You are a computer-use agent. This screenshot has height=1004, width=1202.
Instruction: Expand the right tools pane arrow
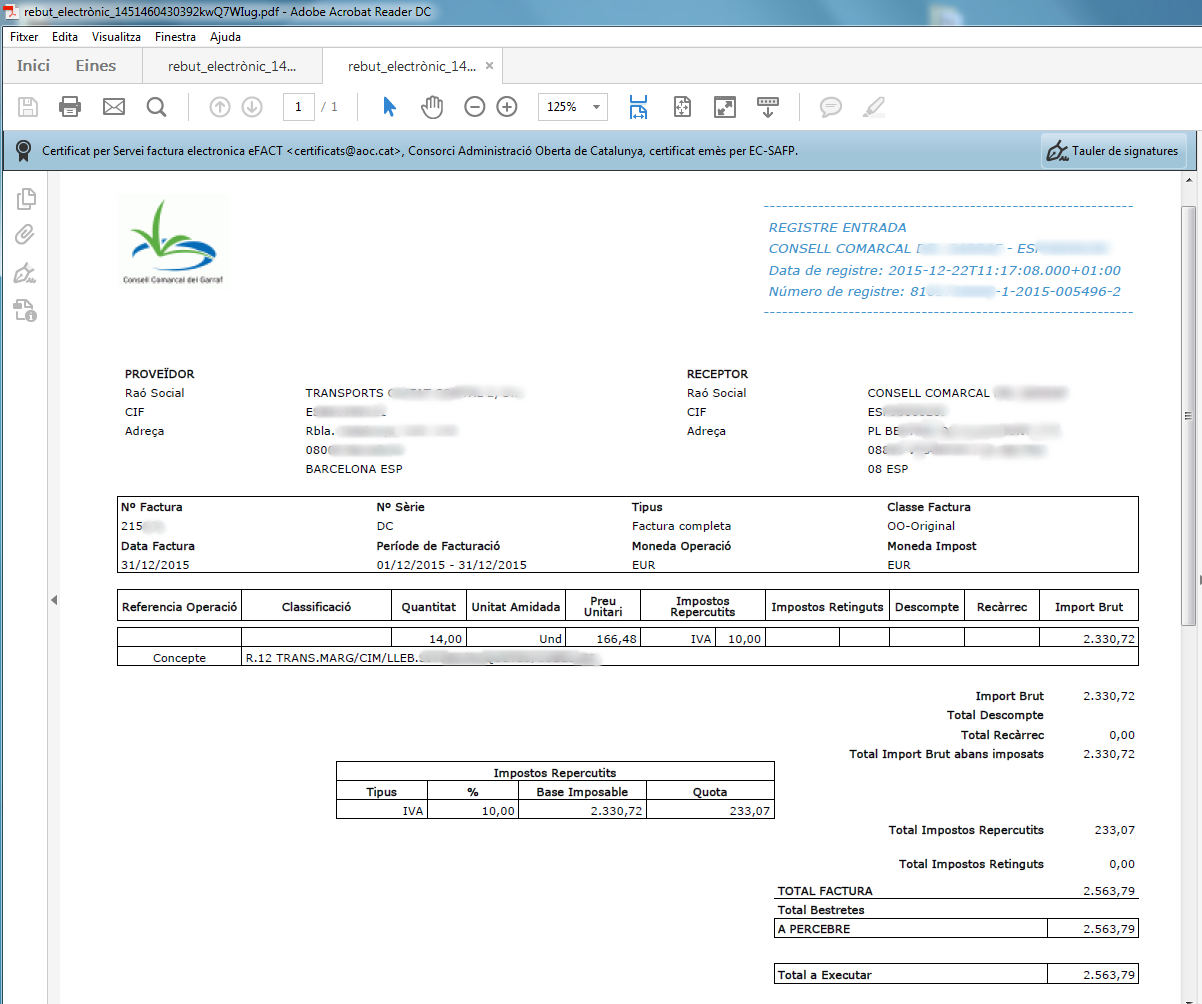click(1197, 580)
